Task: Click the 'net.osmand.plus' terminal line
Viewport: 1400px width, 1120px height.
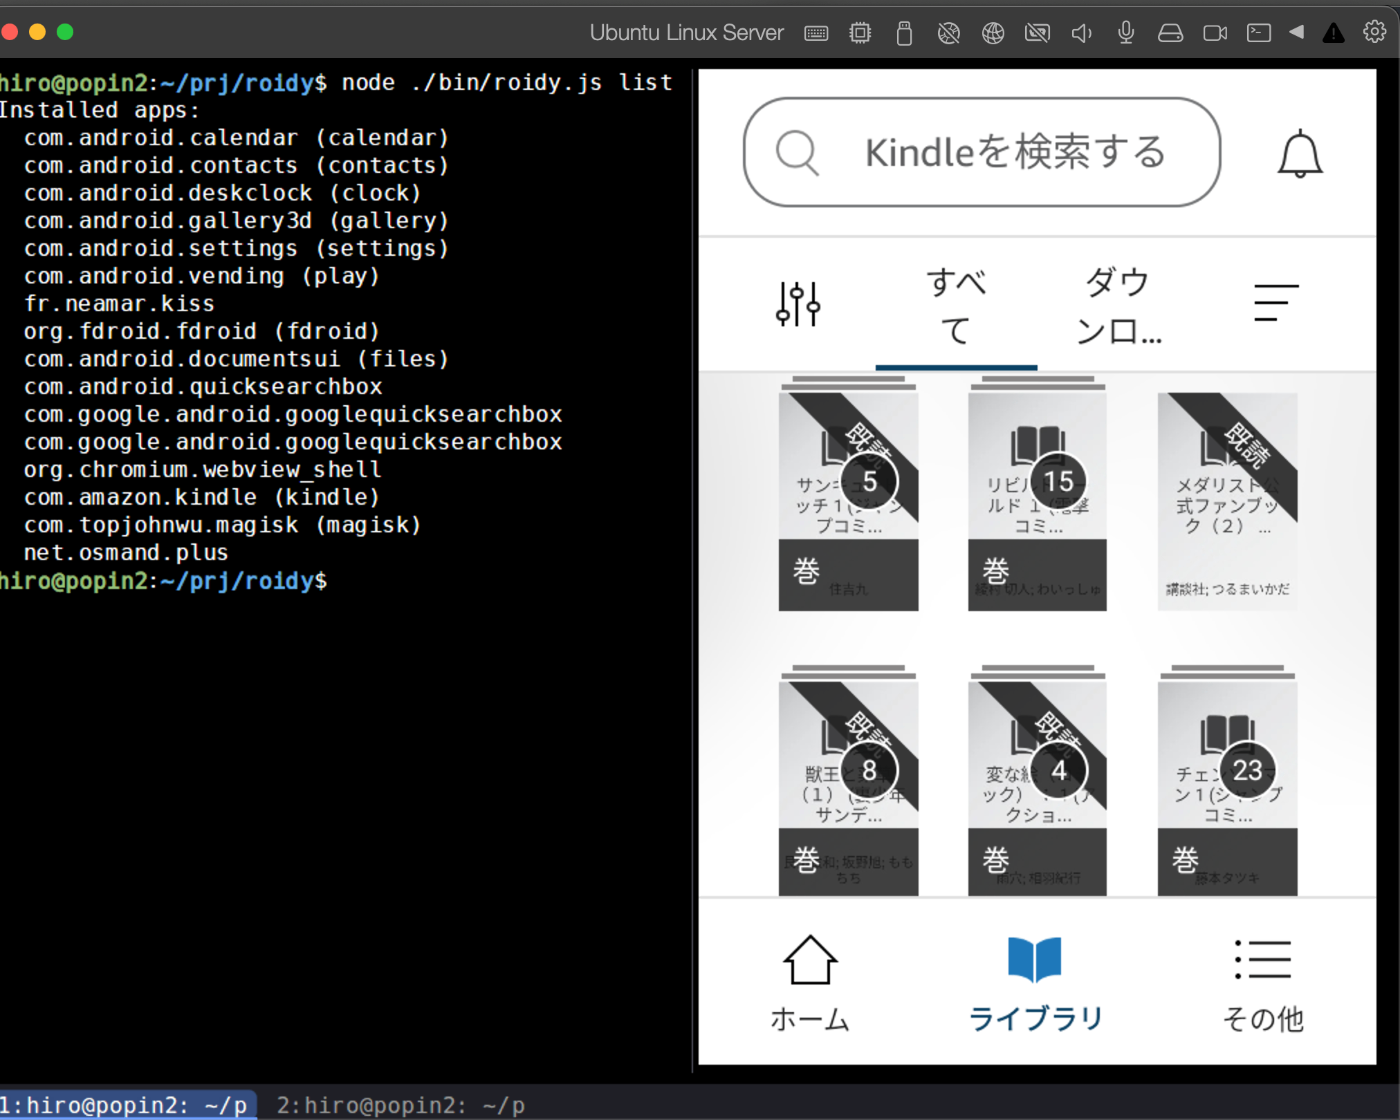Action: point(126,553)
